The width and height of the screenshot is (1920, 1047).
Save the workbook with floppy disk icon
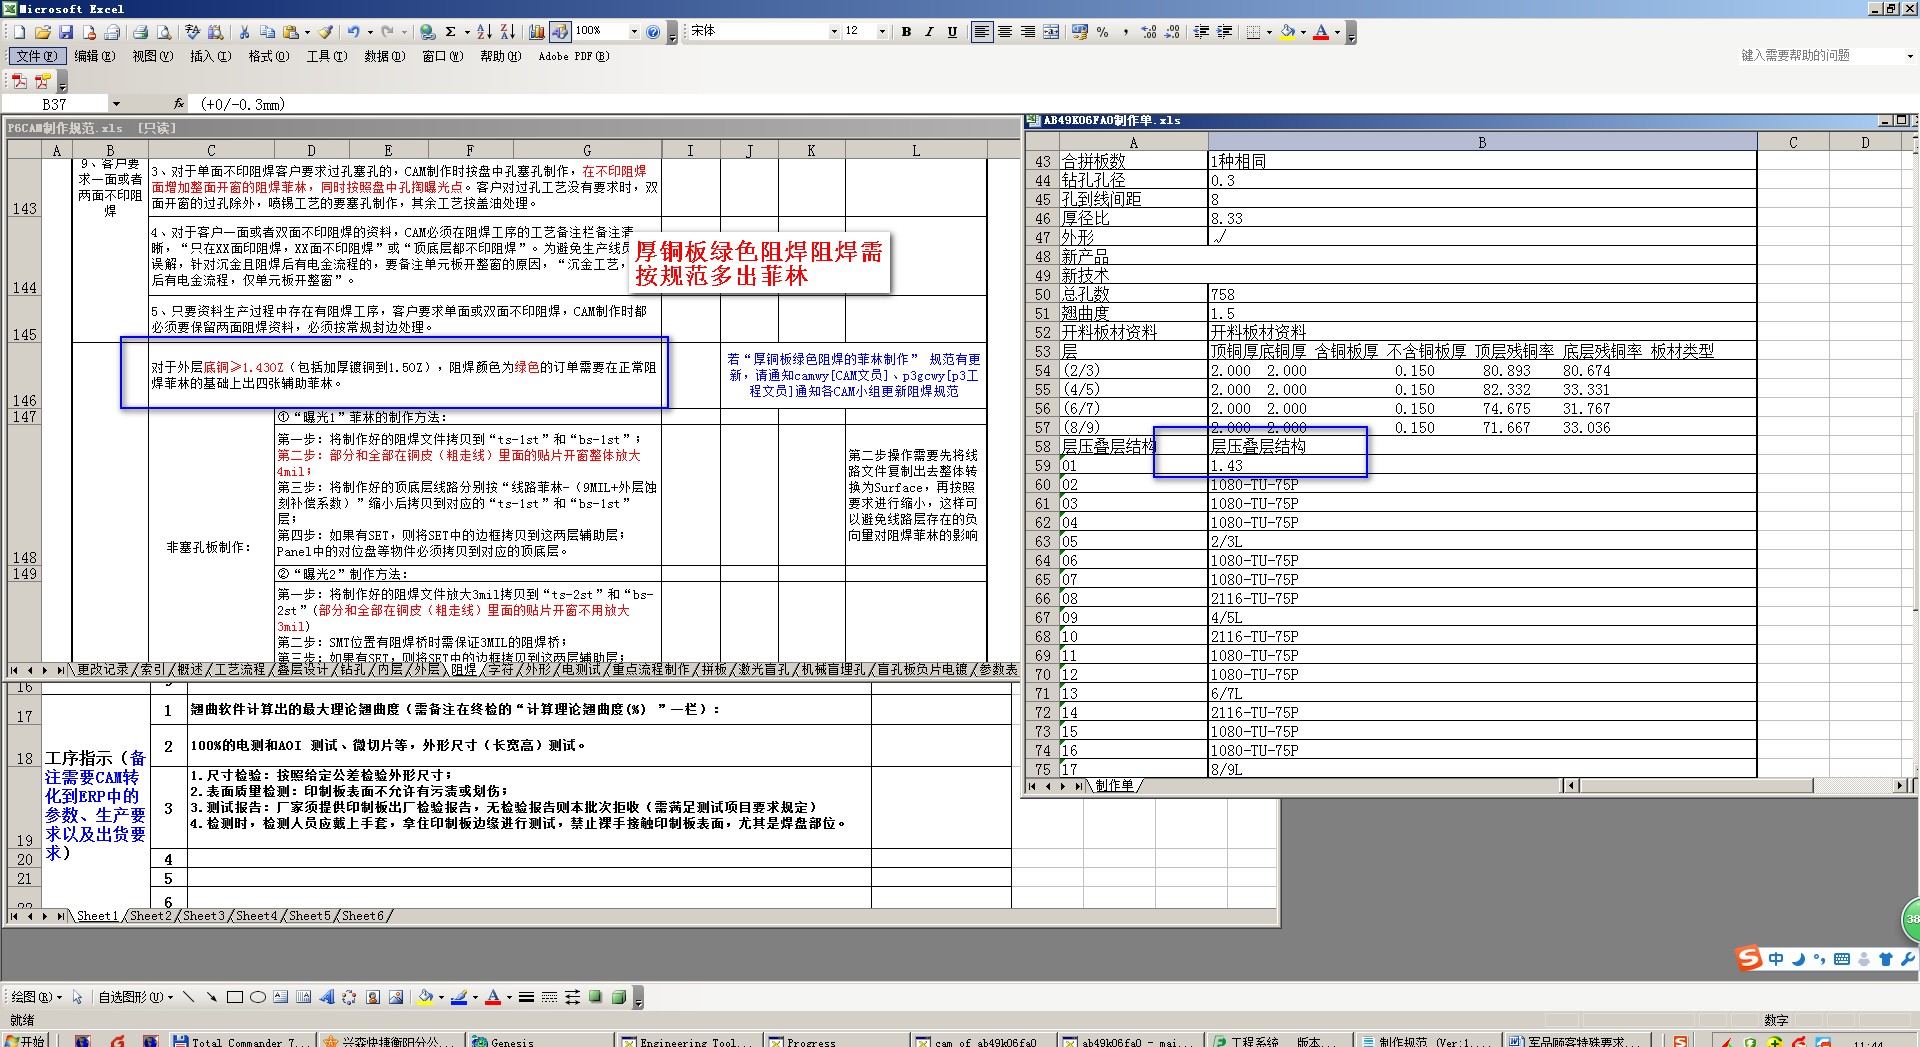pyautogui.click(x=66, y=32)
